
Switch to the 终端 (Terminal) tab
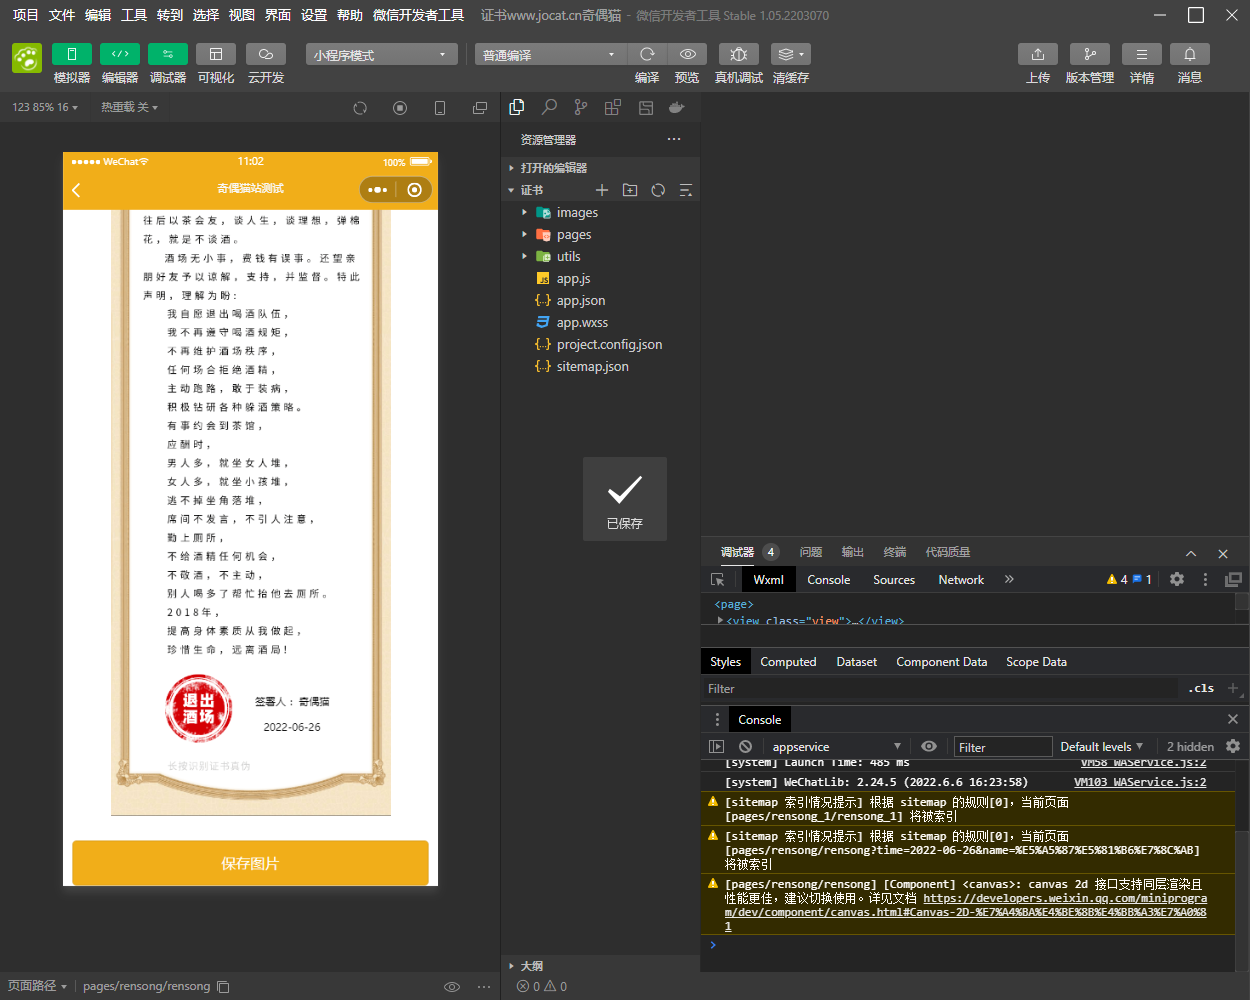pyautogui.click(x=895, y=552)
